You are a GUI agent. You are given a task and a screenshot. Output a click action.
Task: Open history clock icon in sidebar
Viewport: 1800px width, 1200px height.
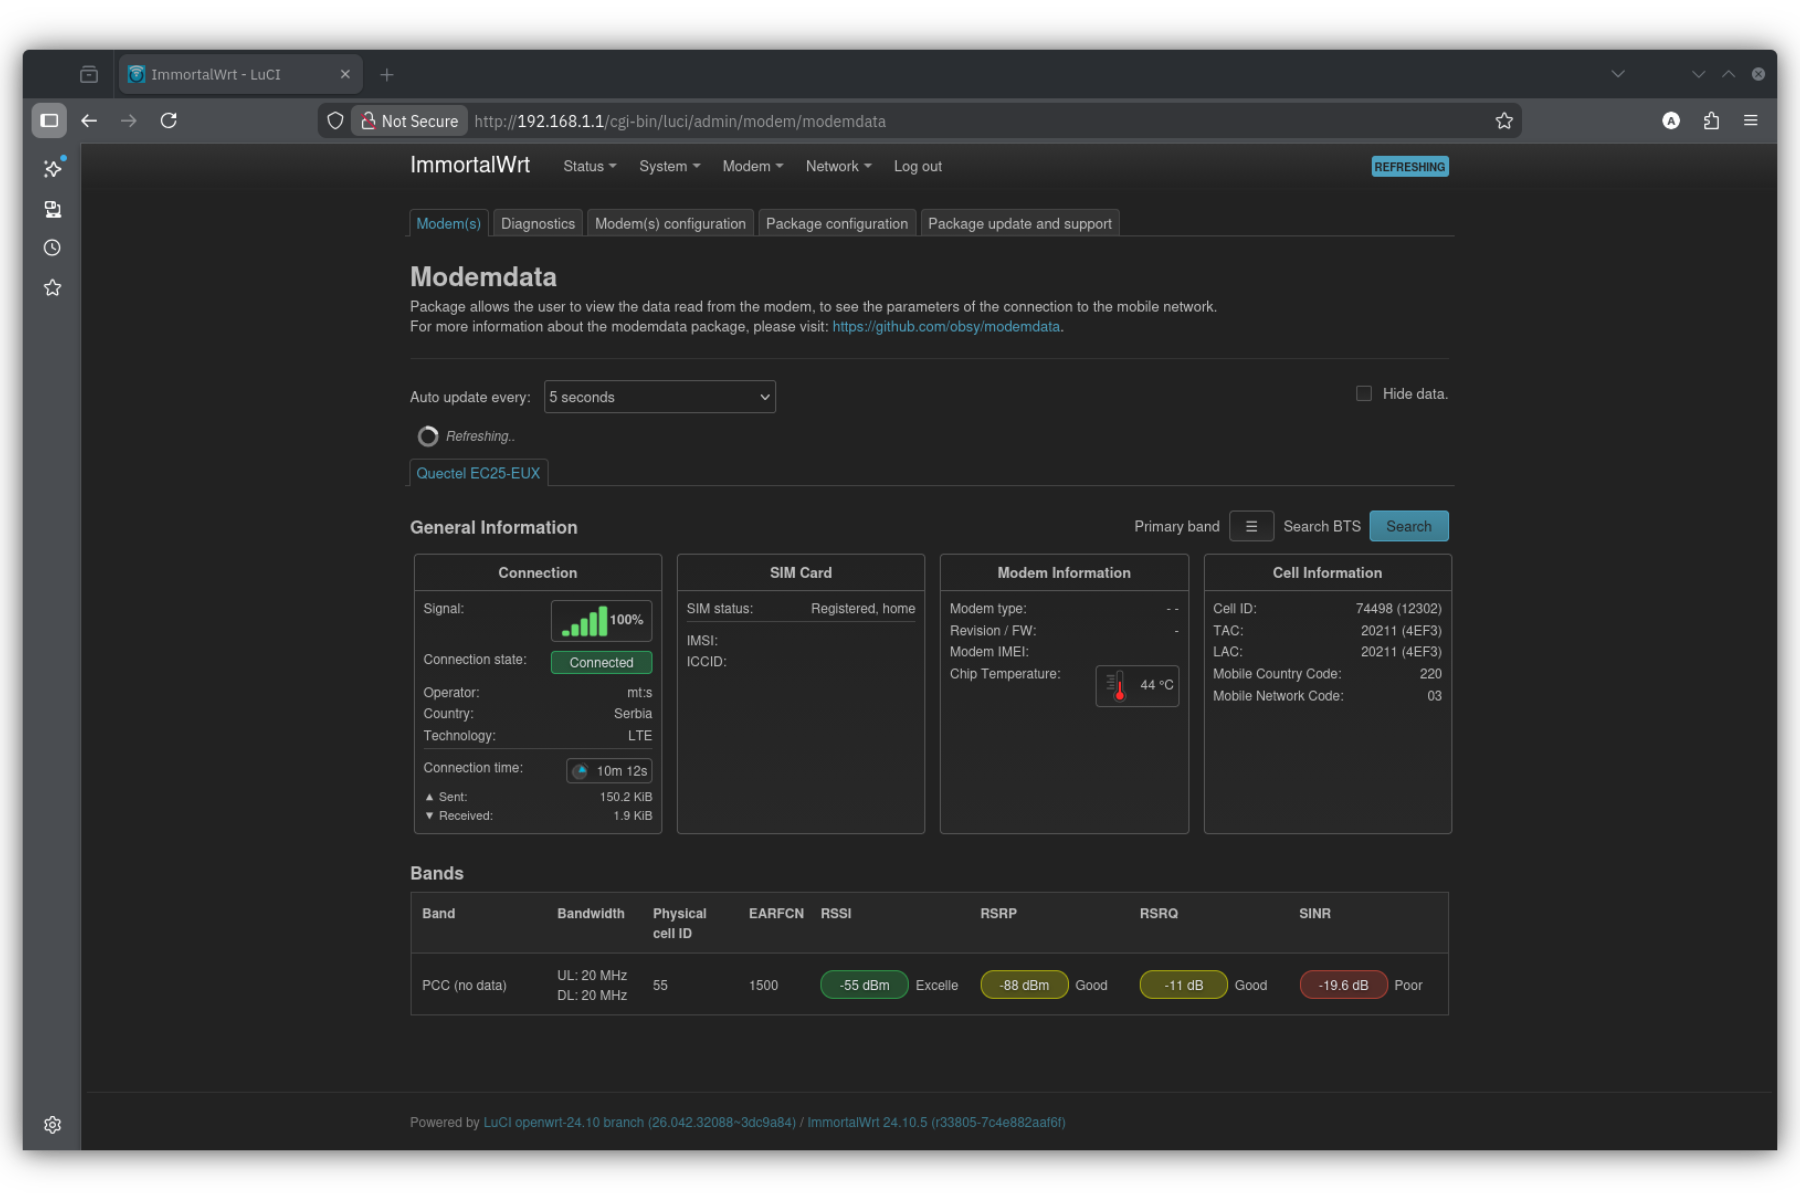coord(53,248)
